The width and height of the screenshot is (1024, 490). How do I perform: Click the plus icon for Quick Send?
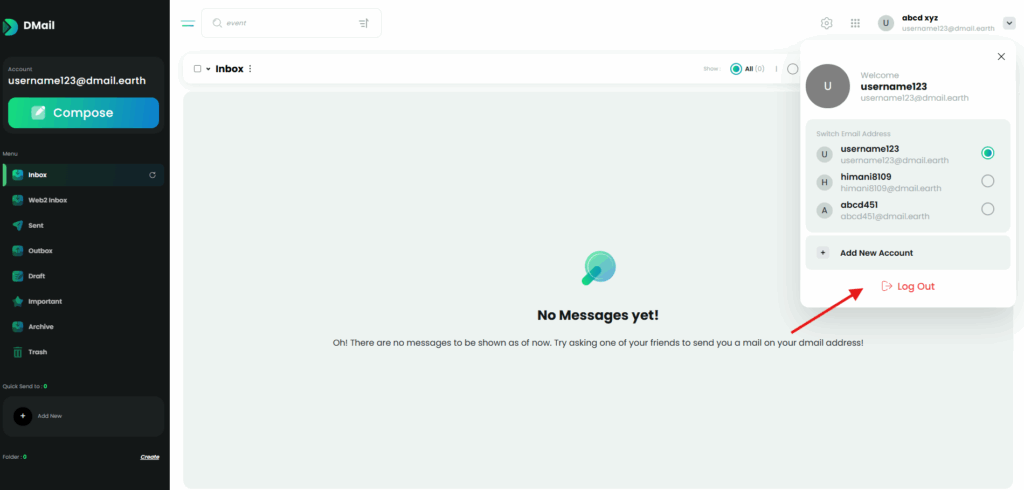[23, 415]
